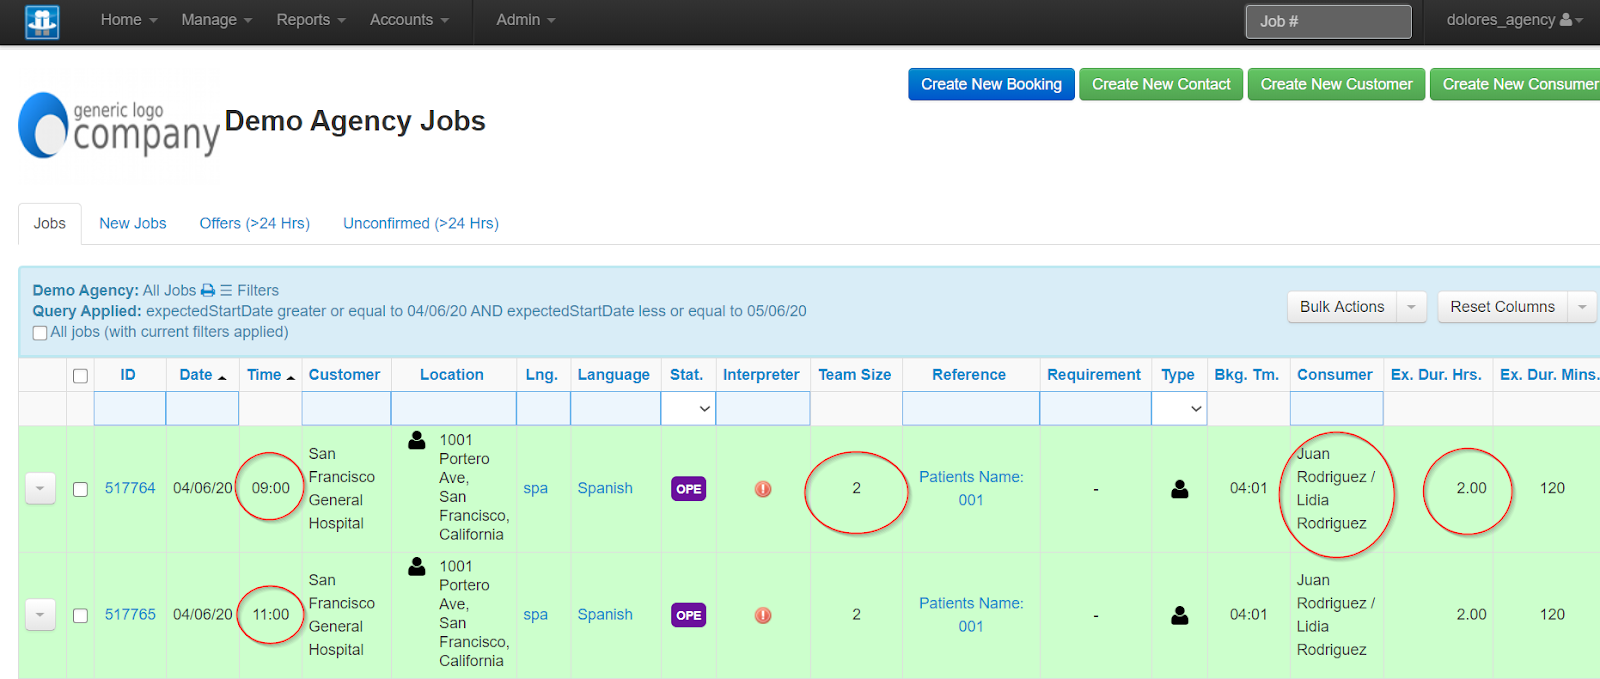Click the Job # search field

click(x=1328, y=21)
